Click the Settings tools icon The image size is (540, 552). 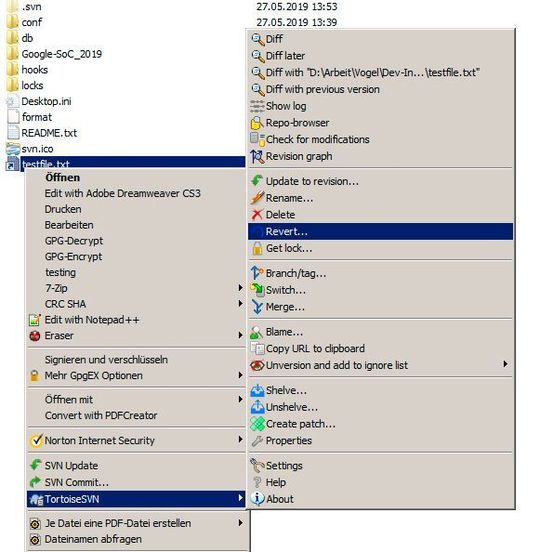pyautogui.click(x=257, y=465)
